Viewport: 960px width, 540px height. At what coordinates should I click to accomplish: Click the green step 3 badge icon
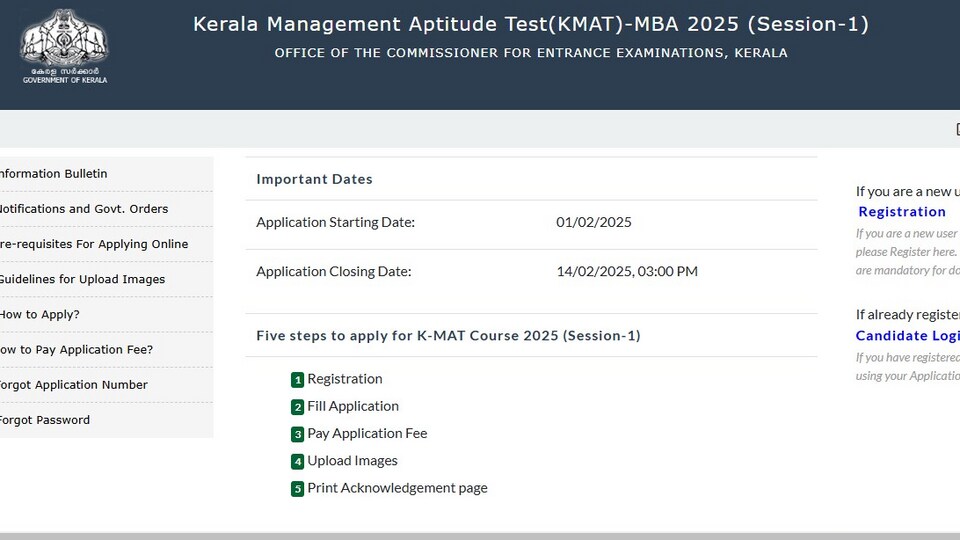298,435
